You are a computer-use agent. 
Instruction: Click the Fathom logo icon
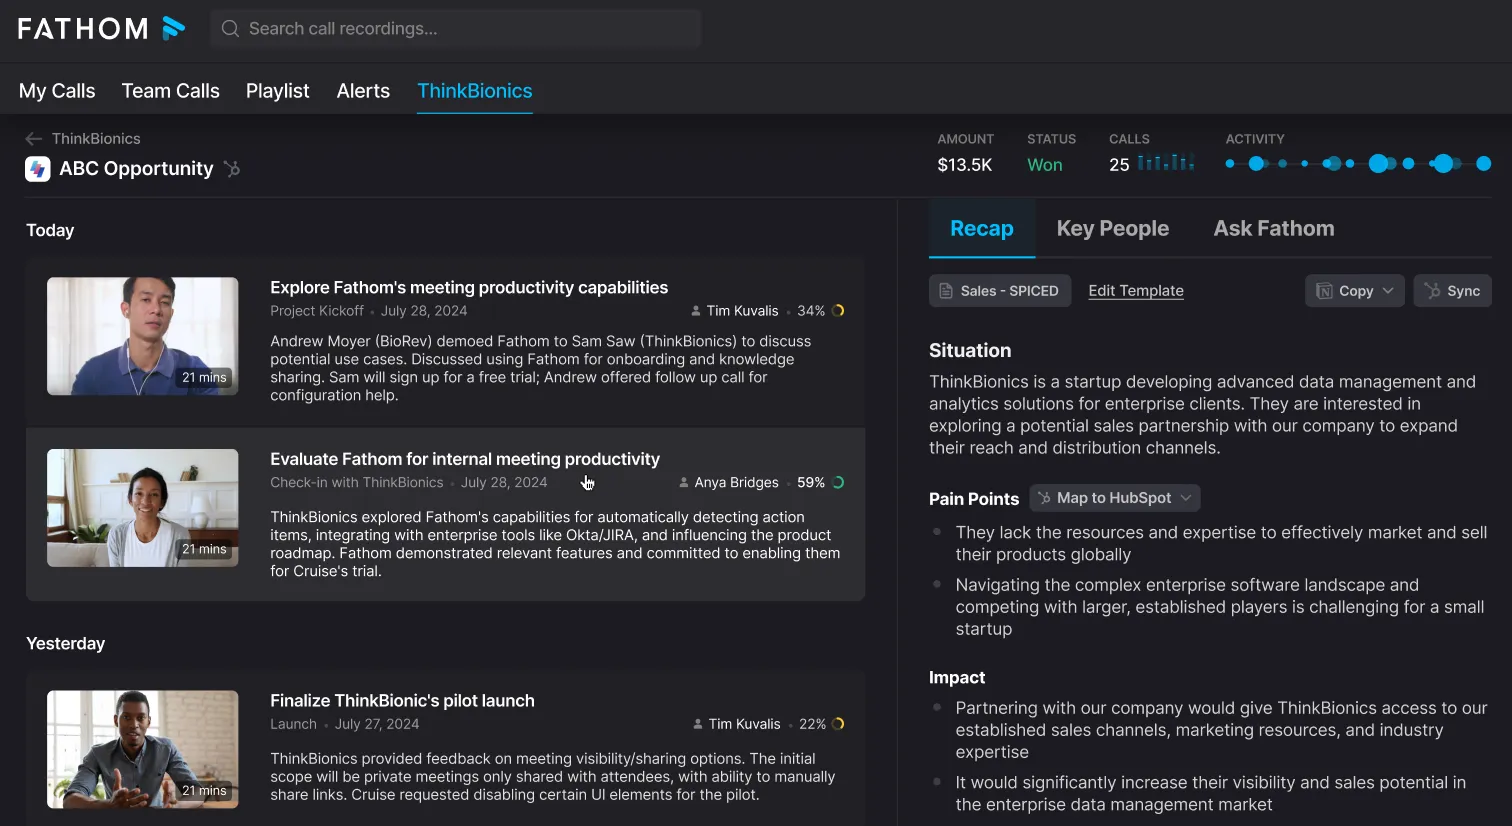click(173, 28)
